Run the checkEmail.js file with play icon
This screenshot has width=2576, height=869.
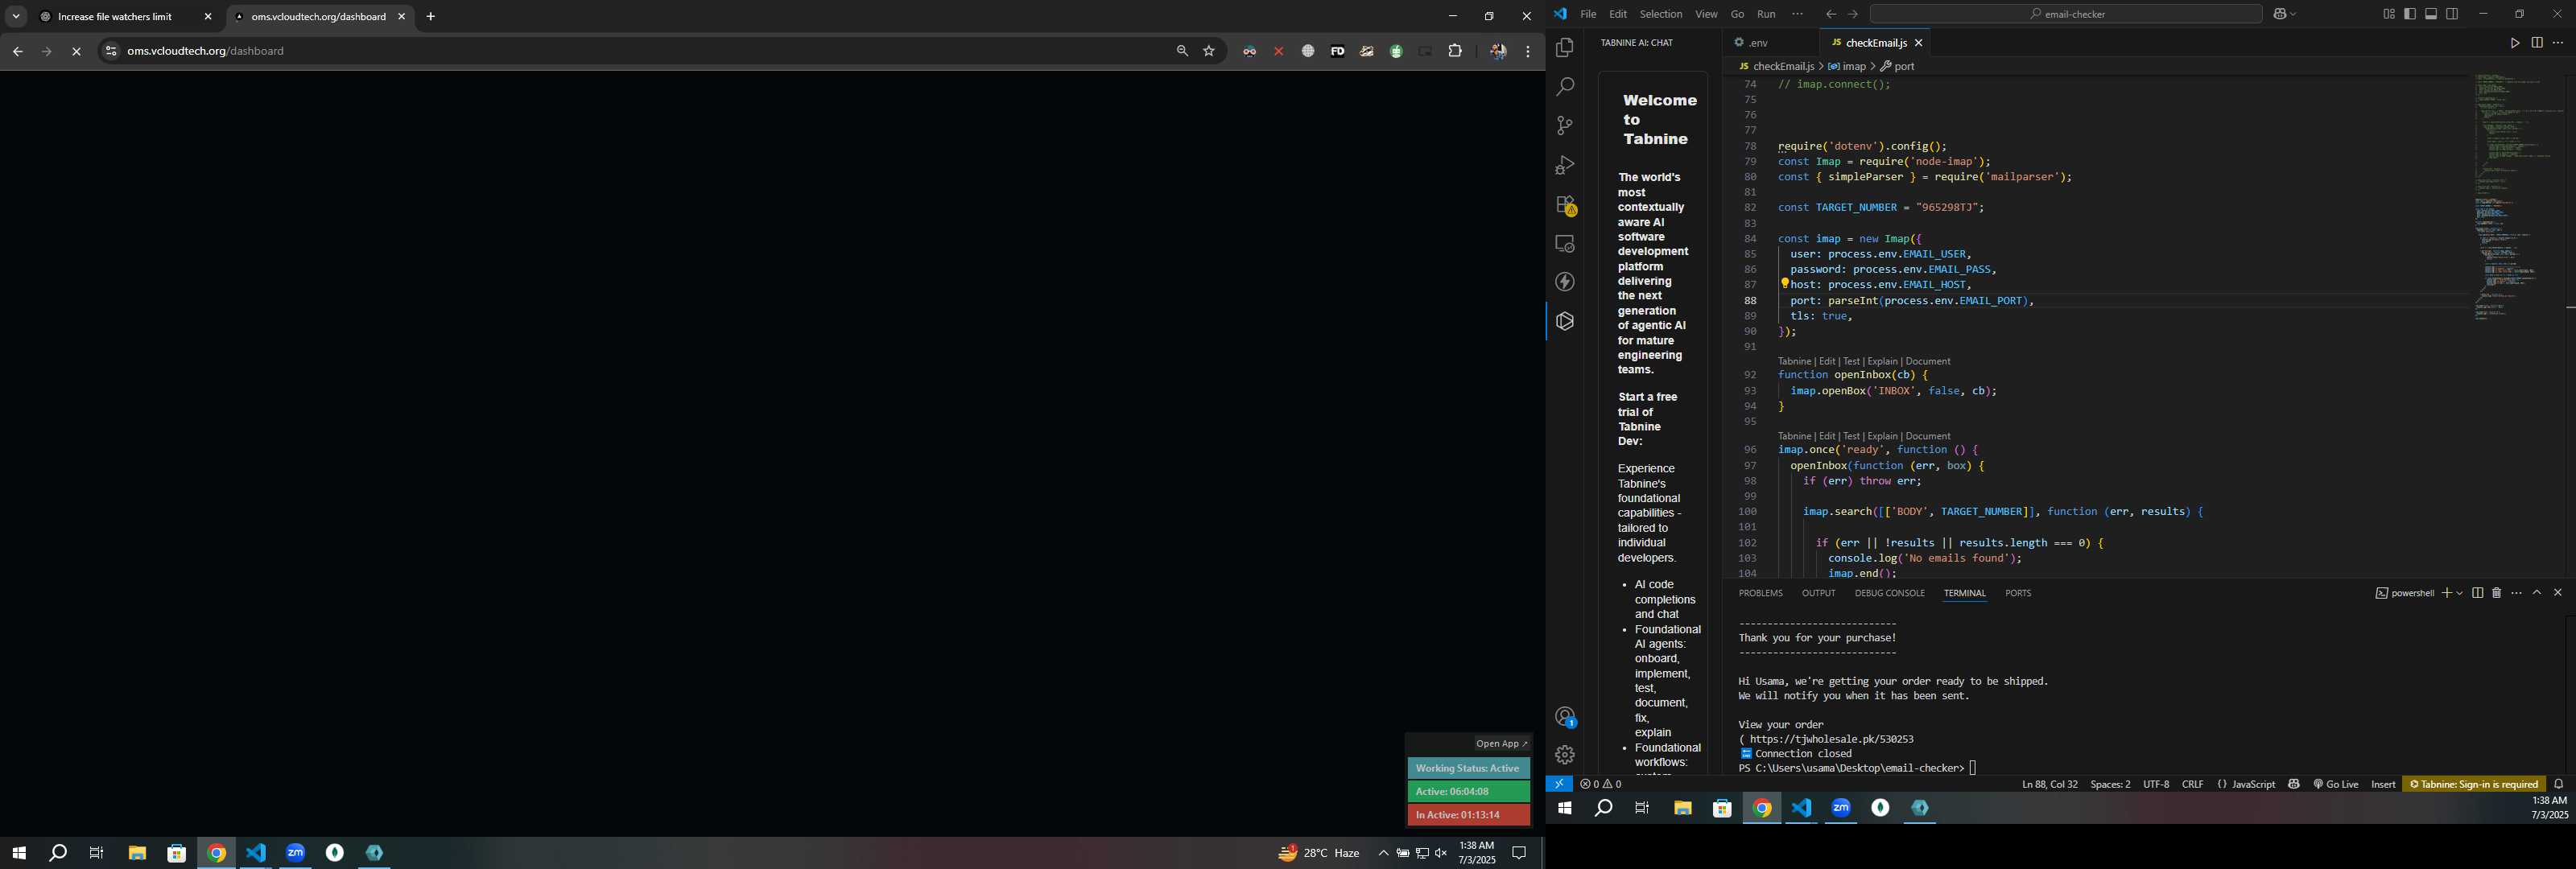coord(2513,43)
